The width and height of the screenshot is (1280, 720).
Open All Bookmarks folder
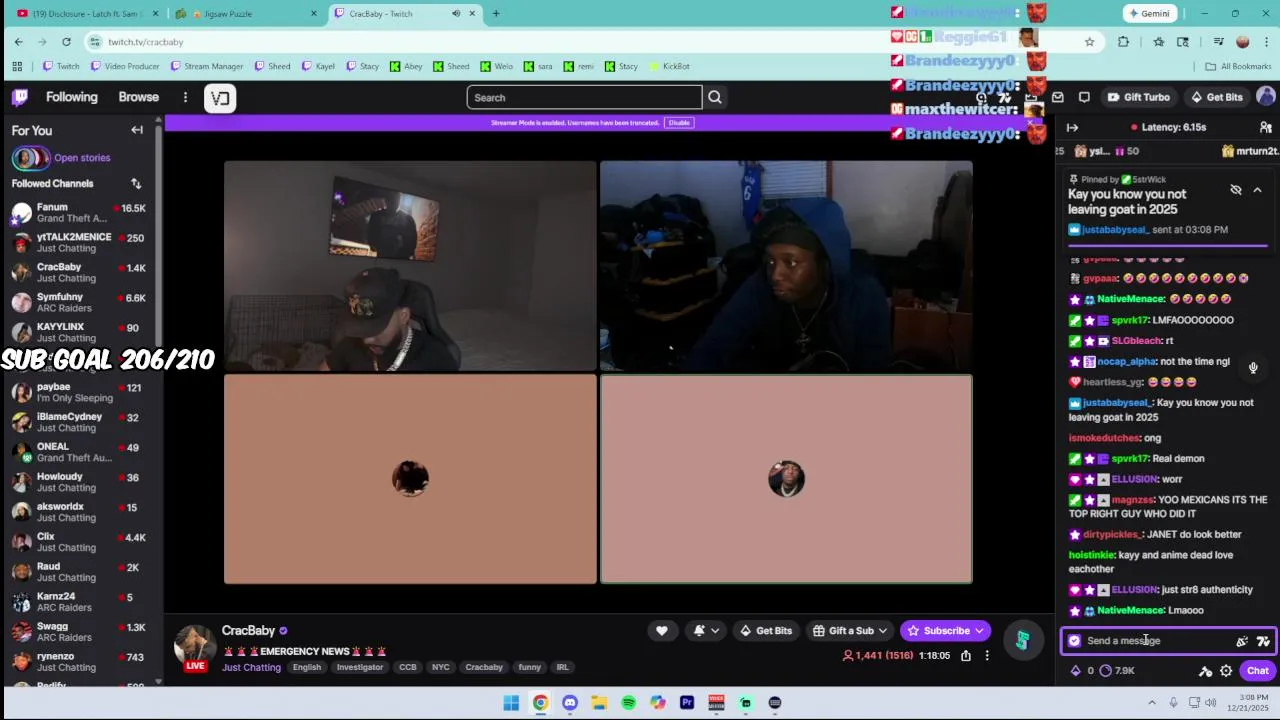(x=1238, y=66)
